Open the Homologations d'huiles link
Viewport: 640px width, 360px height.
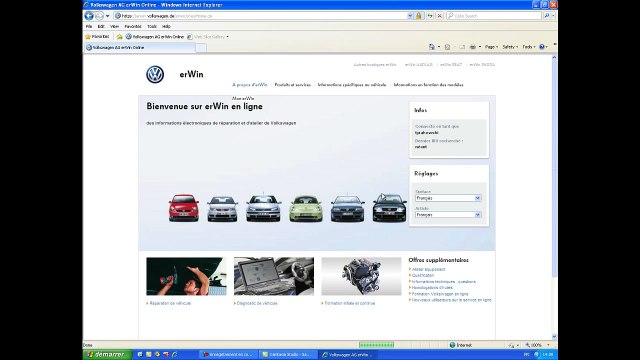tap(432, 288)
